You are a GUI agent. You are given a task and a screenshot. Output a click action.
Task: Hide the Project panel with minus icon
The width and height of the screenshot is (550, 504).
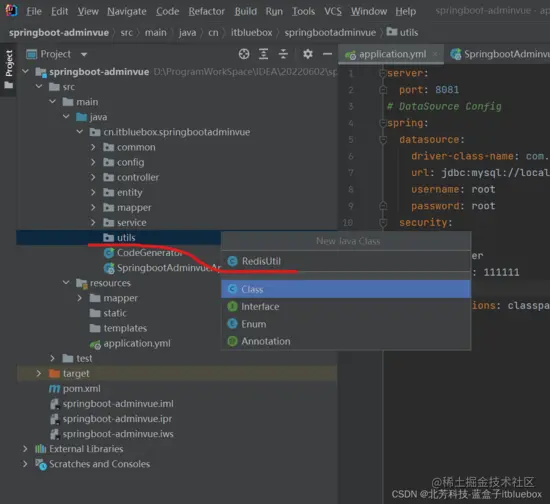click(x=327, y=54)
